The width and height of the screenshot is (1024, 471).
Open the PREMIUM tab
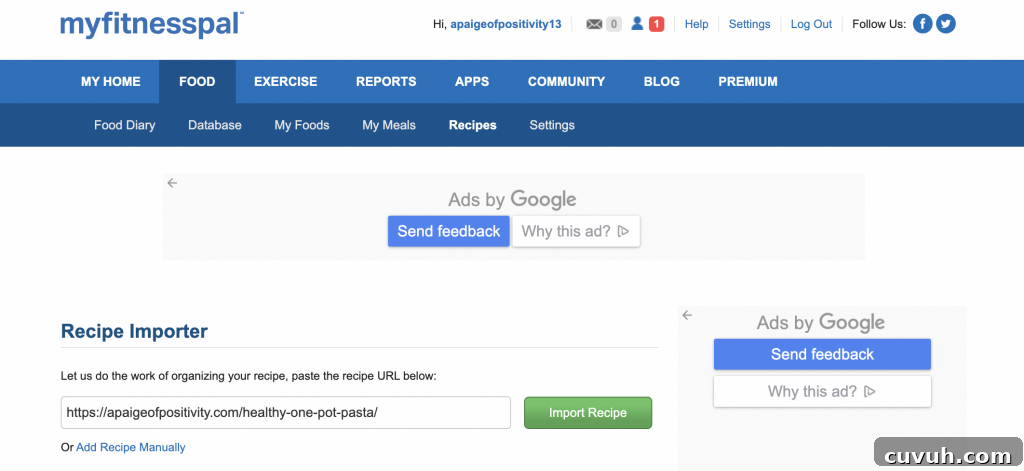(x=748, y=82)
